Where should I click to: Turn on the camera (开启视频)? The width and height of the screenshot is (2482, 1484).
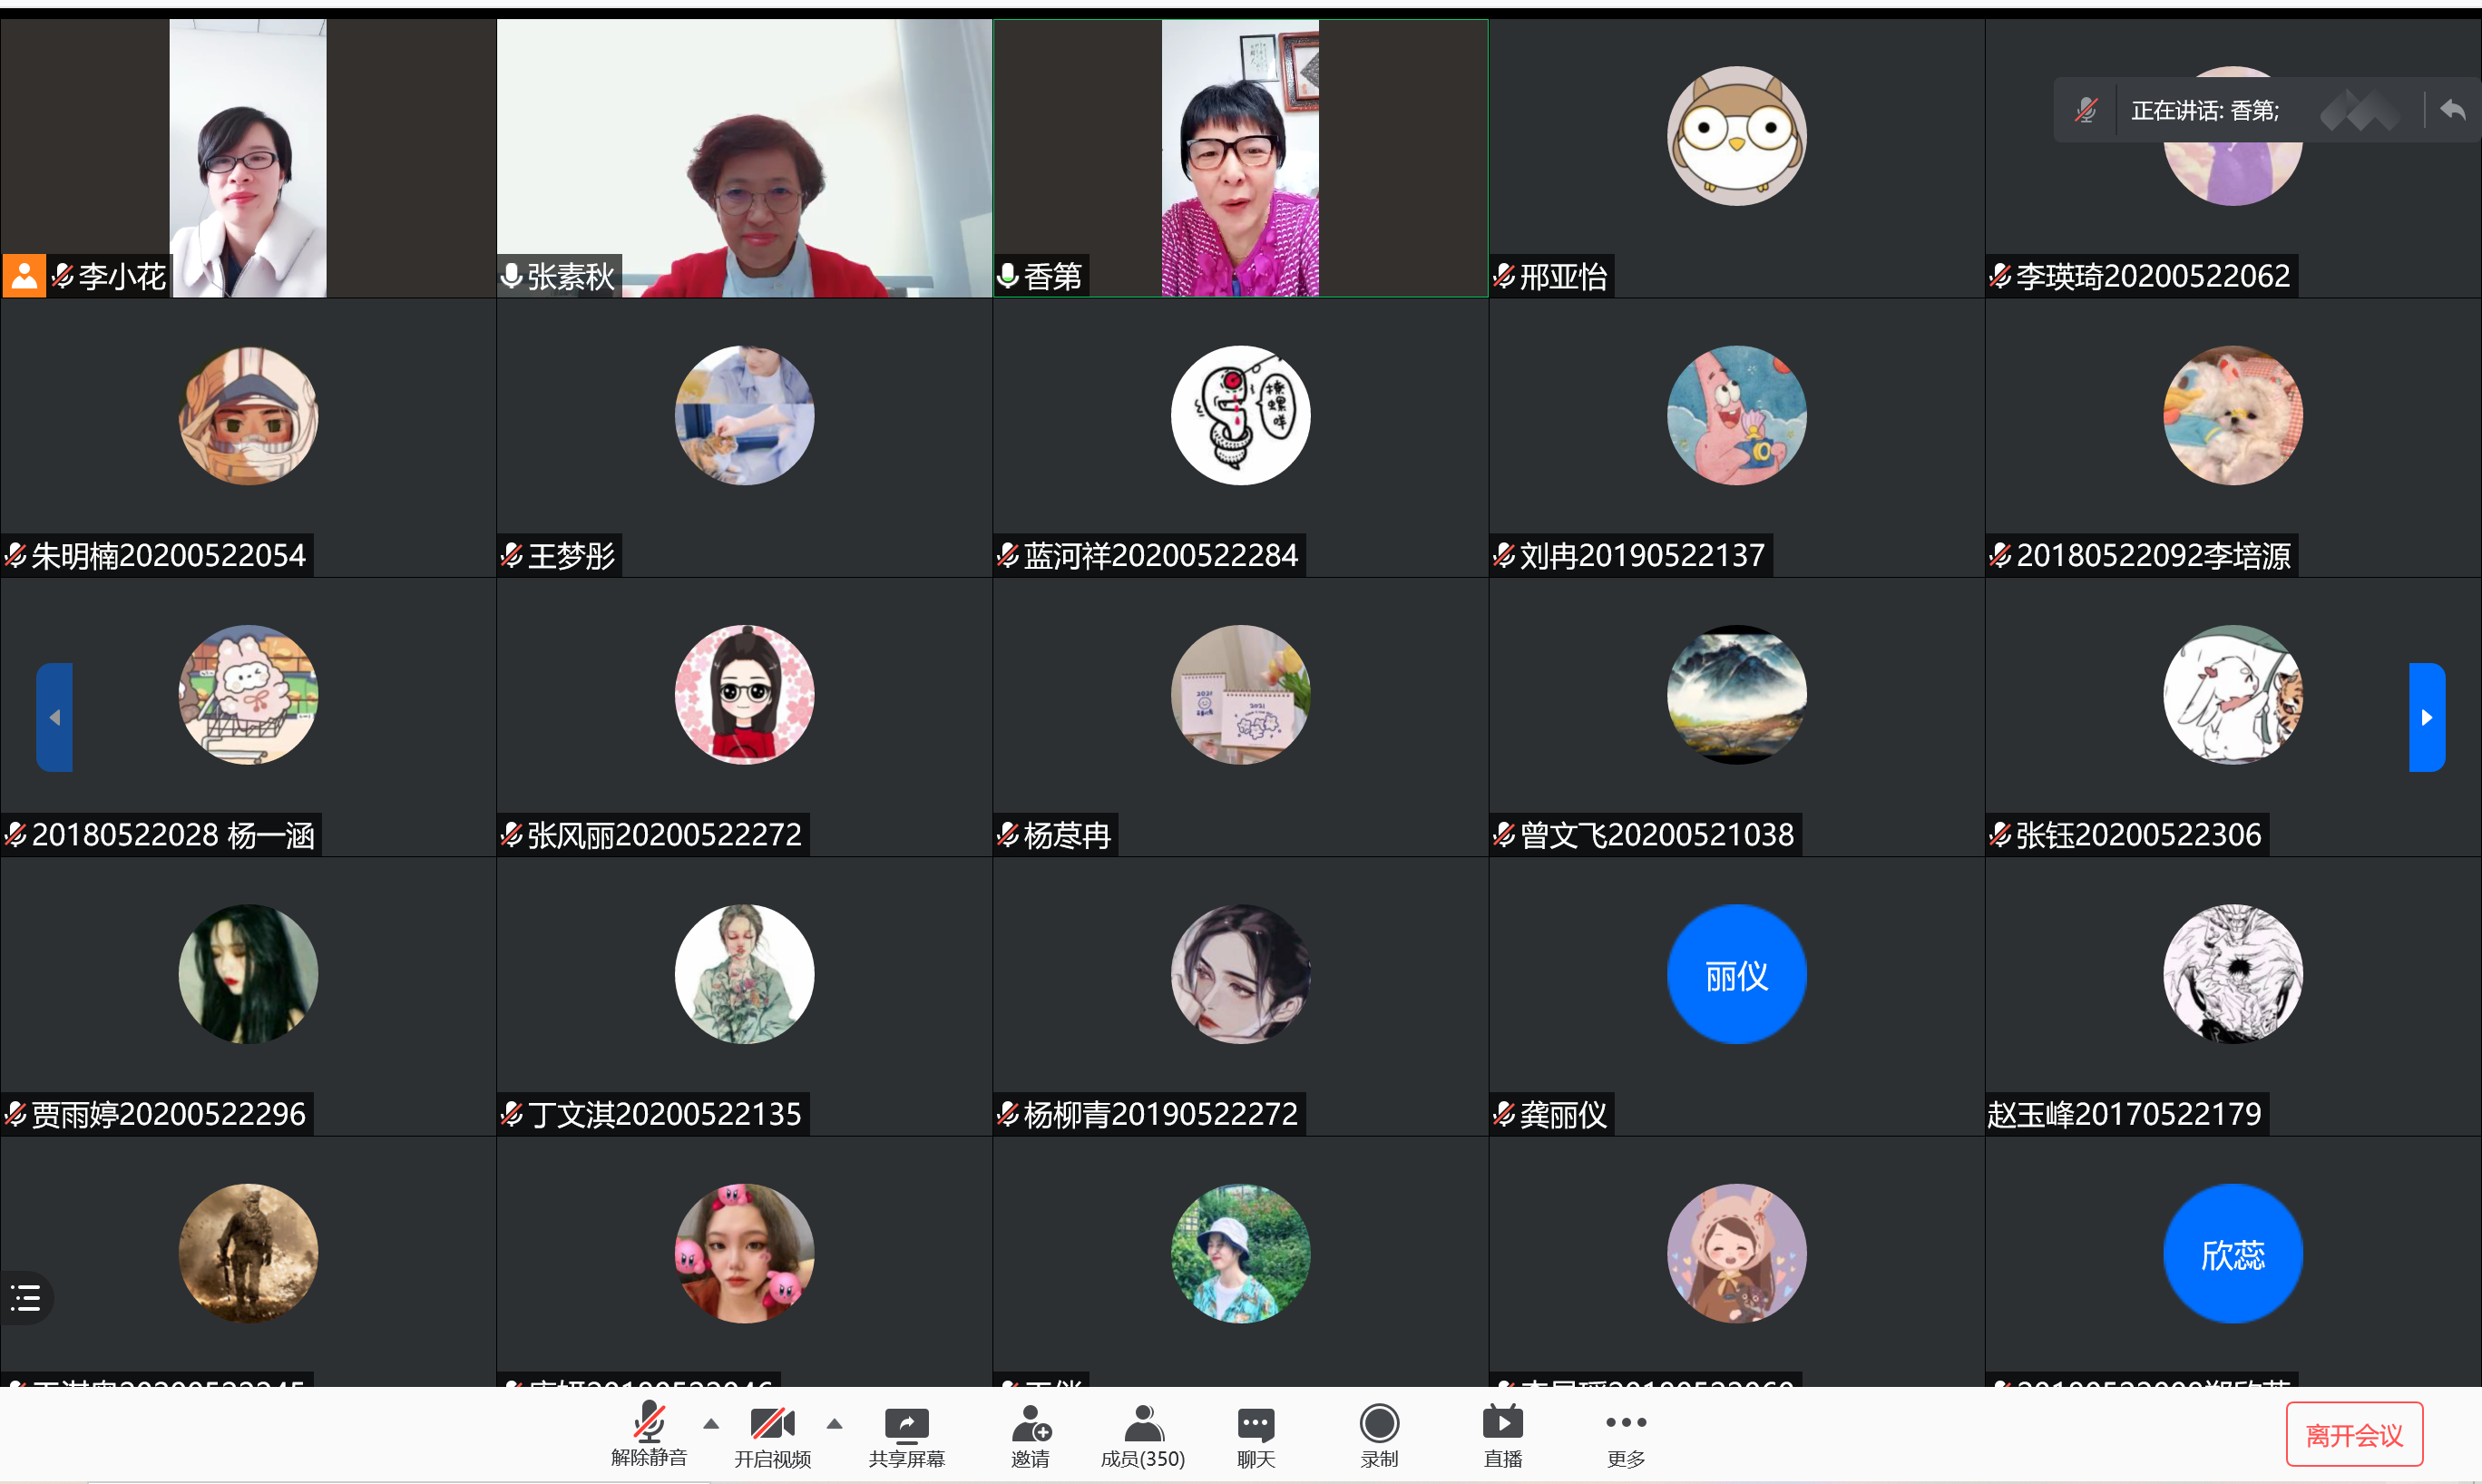pyautogui.click(x=772, y=1424)
